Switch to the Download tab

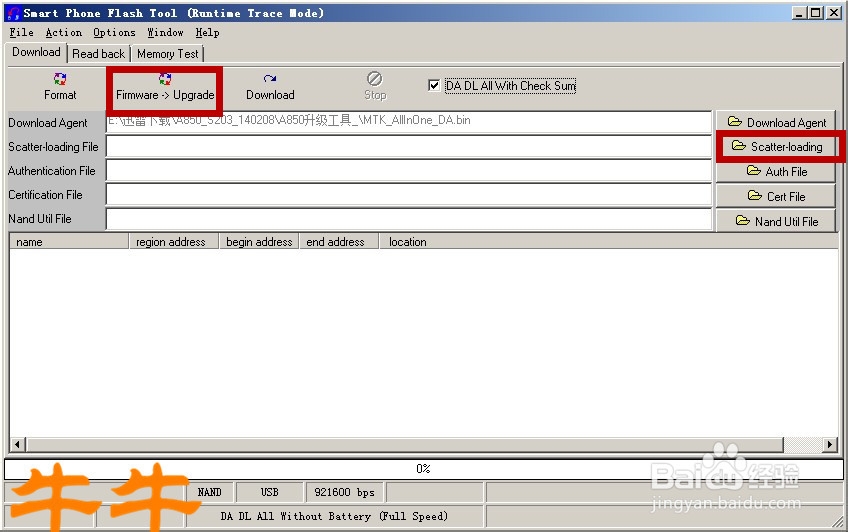[36, 52]
